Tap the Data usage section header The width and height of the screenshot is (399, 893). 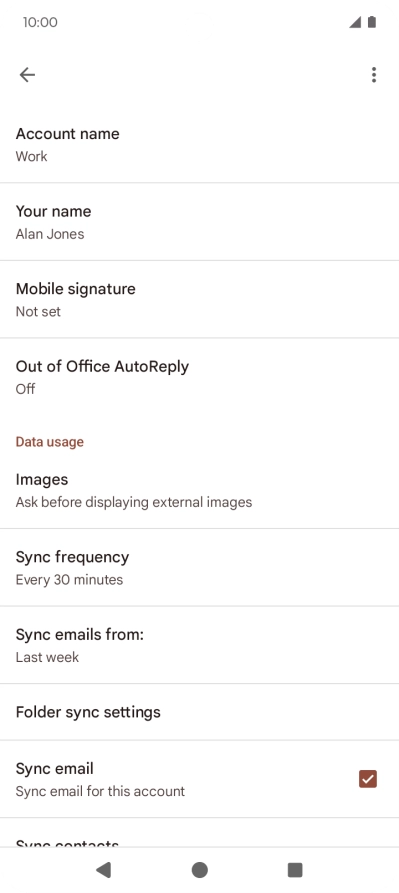tap(50, 442)
